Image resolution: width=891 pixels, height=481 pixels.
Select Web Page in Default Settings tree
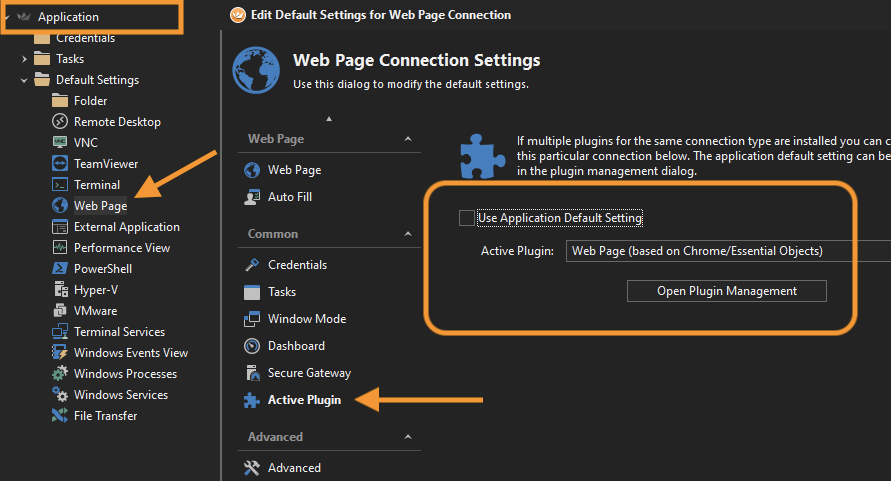point(100,206)
